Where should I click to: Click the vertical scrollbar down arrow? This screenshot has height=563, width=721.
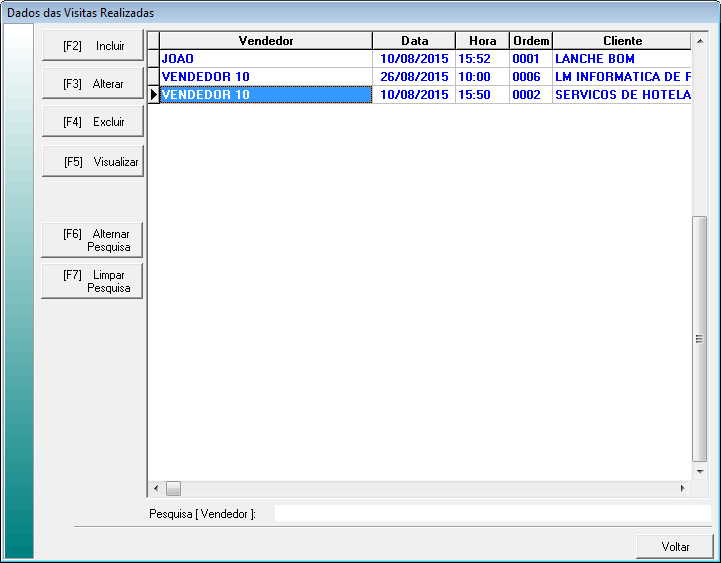coord(700,469)
